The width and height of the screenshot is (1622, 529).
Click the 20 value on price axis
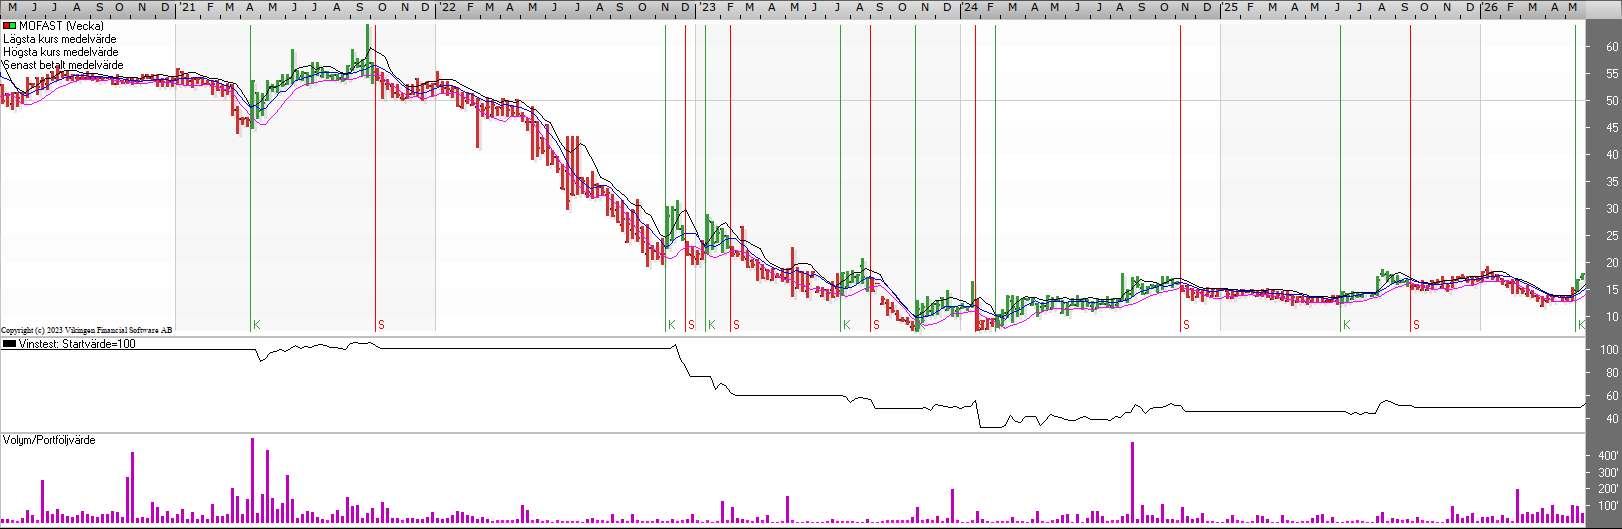1613,263
